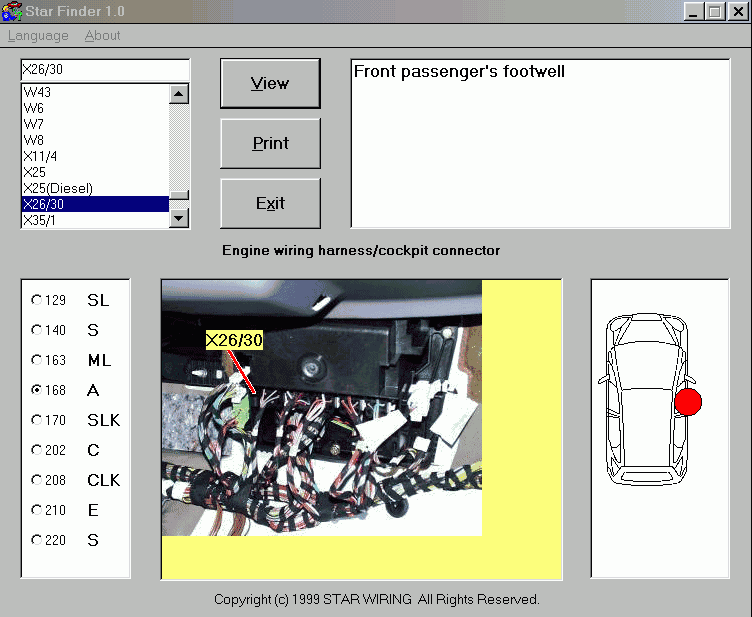
Task: Select the 210 E model radio button
Action: coord(36,510)
